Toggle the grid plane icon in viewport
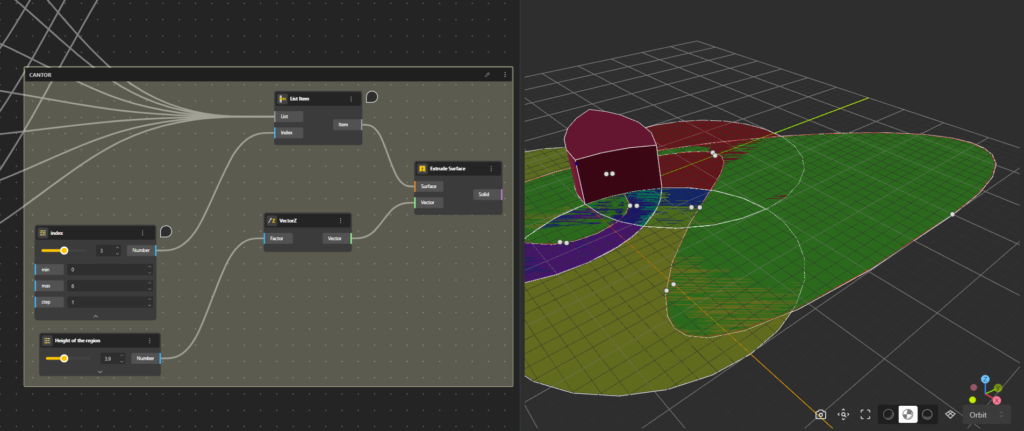Image resolution: width=1024 pixels, height=431 pixels. 950,414
